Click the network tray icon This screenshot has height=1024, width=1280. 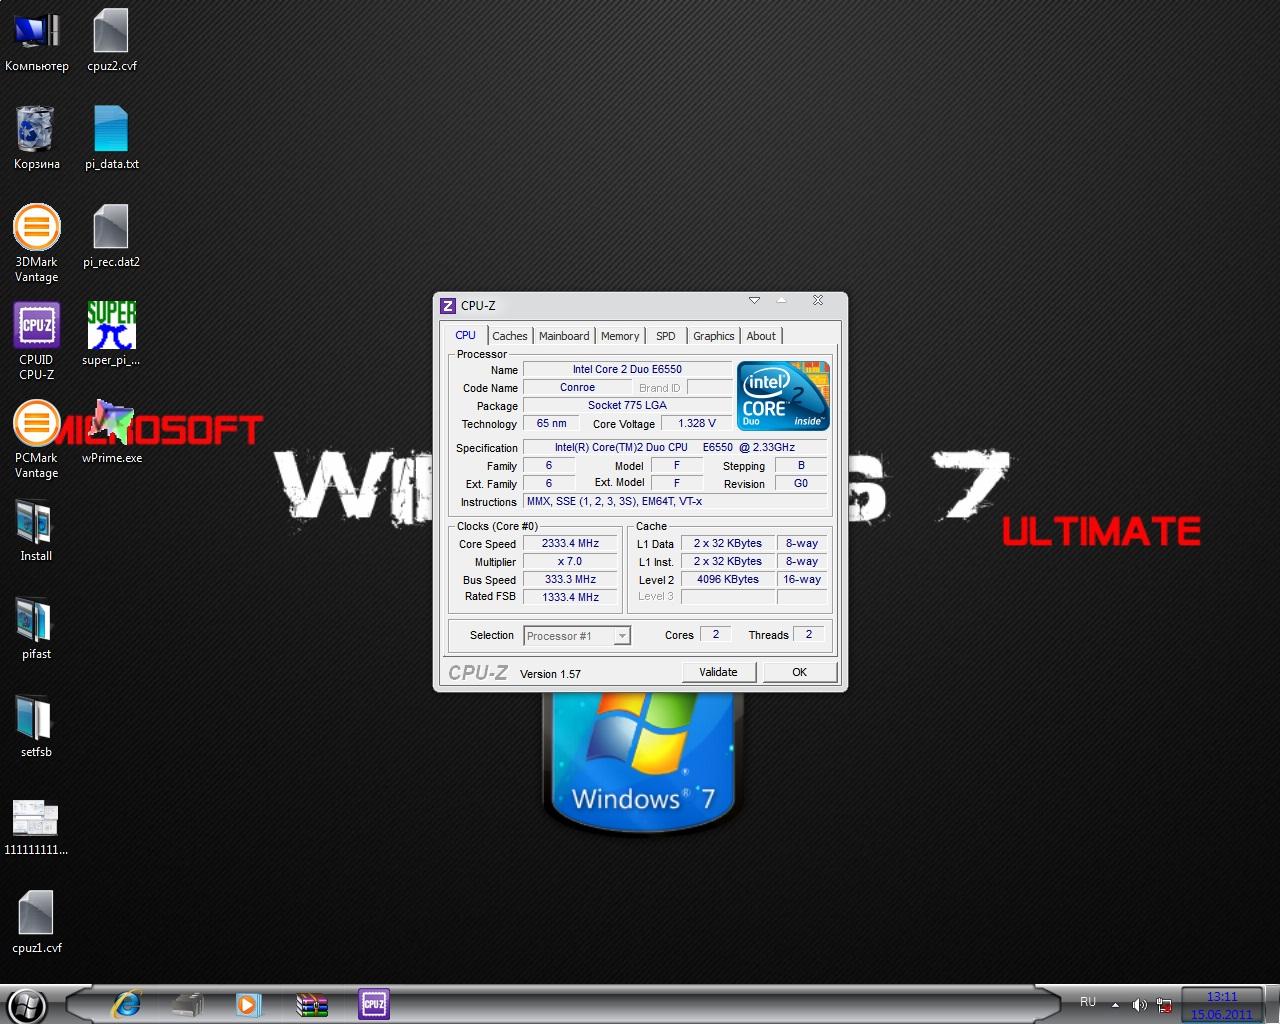point(1164,1004)
